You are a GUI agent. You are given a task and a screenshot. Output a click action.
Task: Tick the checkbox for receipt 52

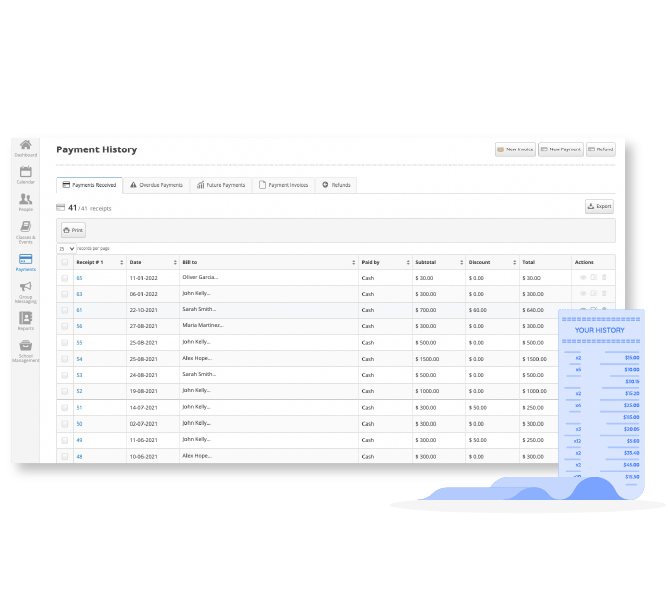coord(65,391)
